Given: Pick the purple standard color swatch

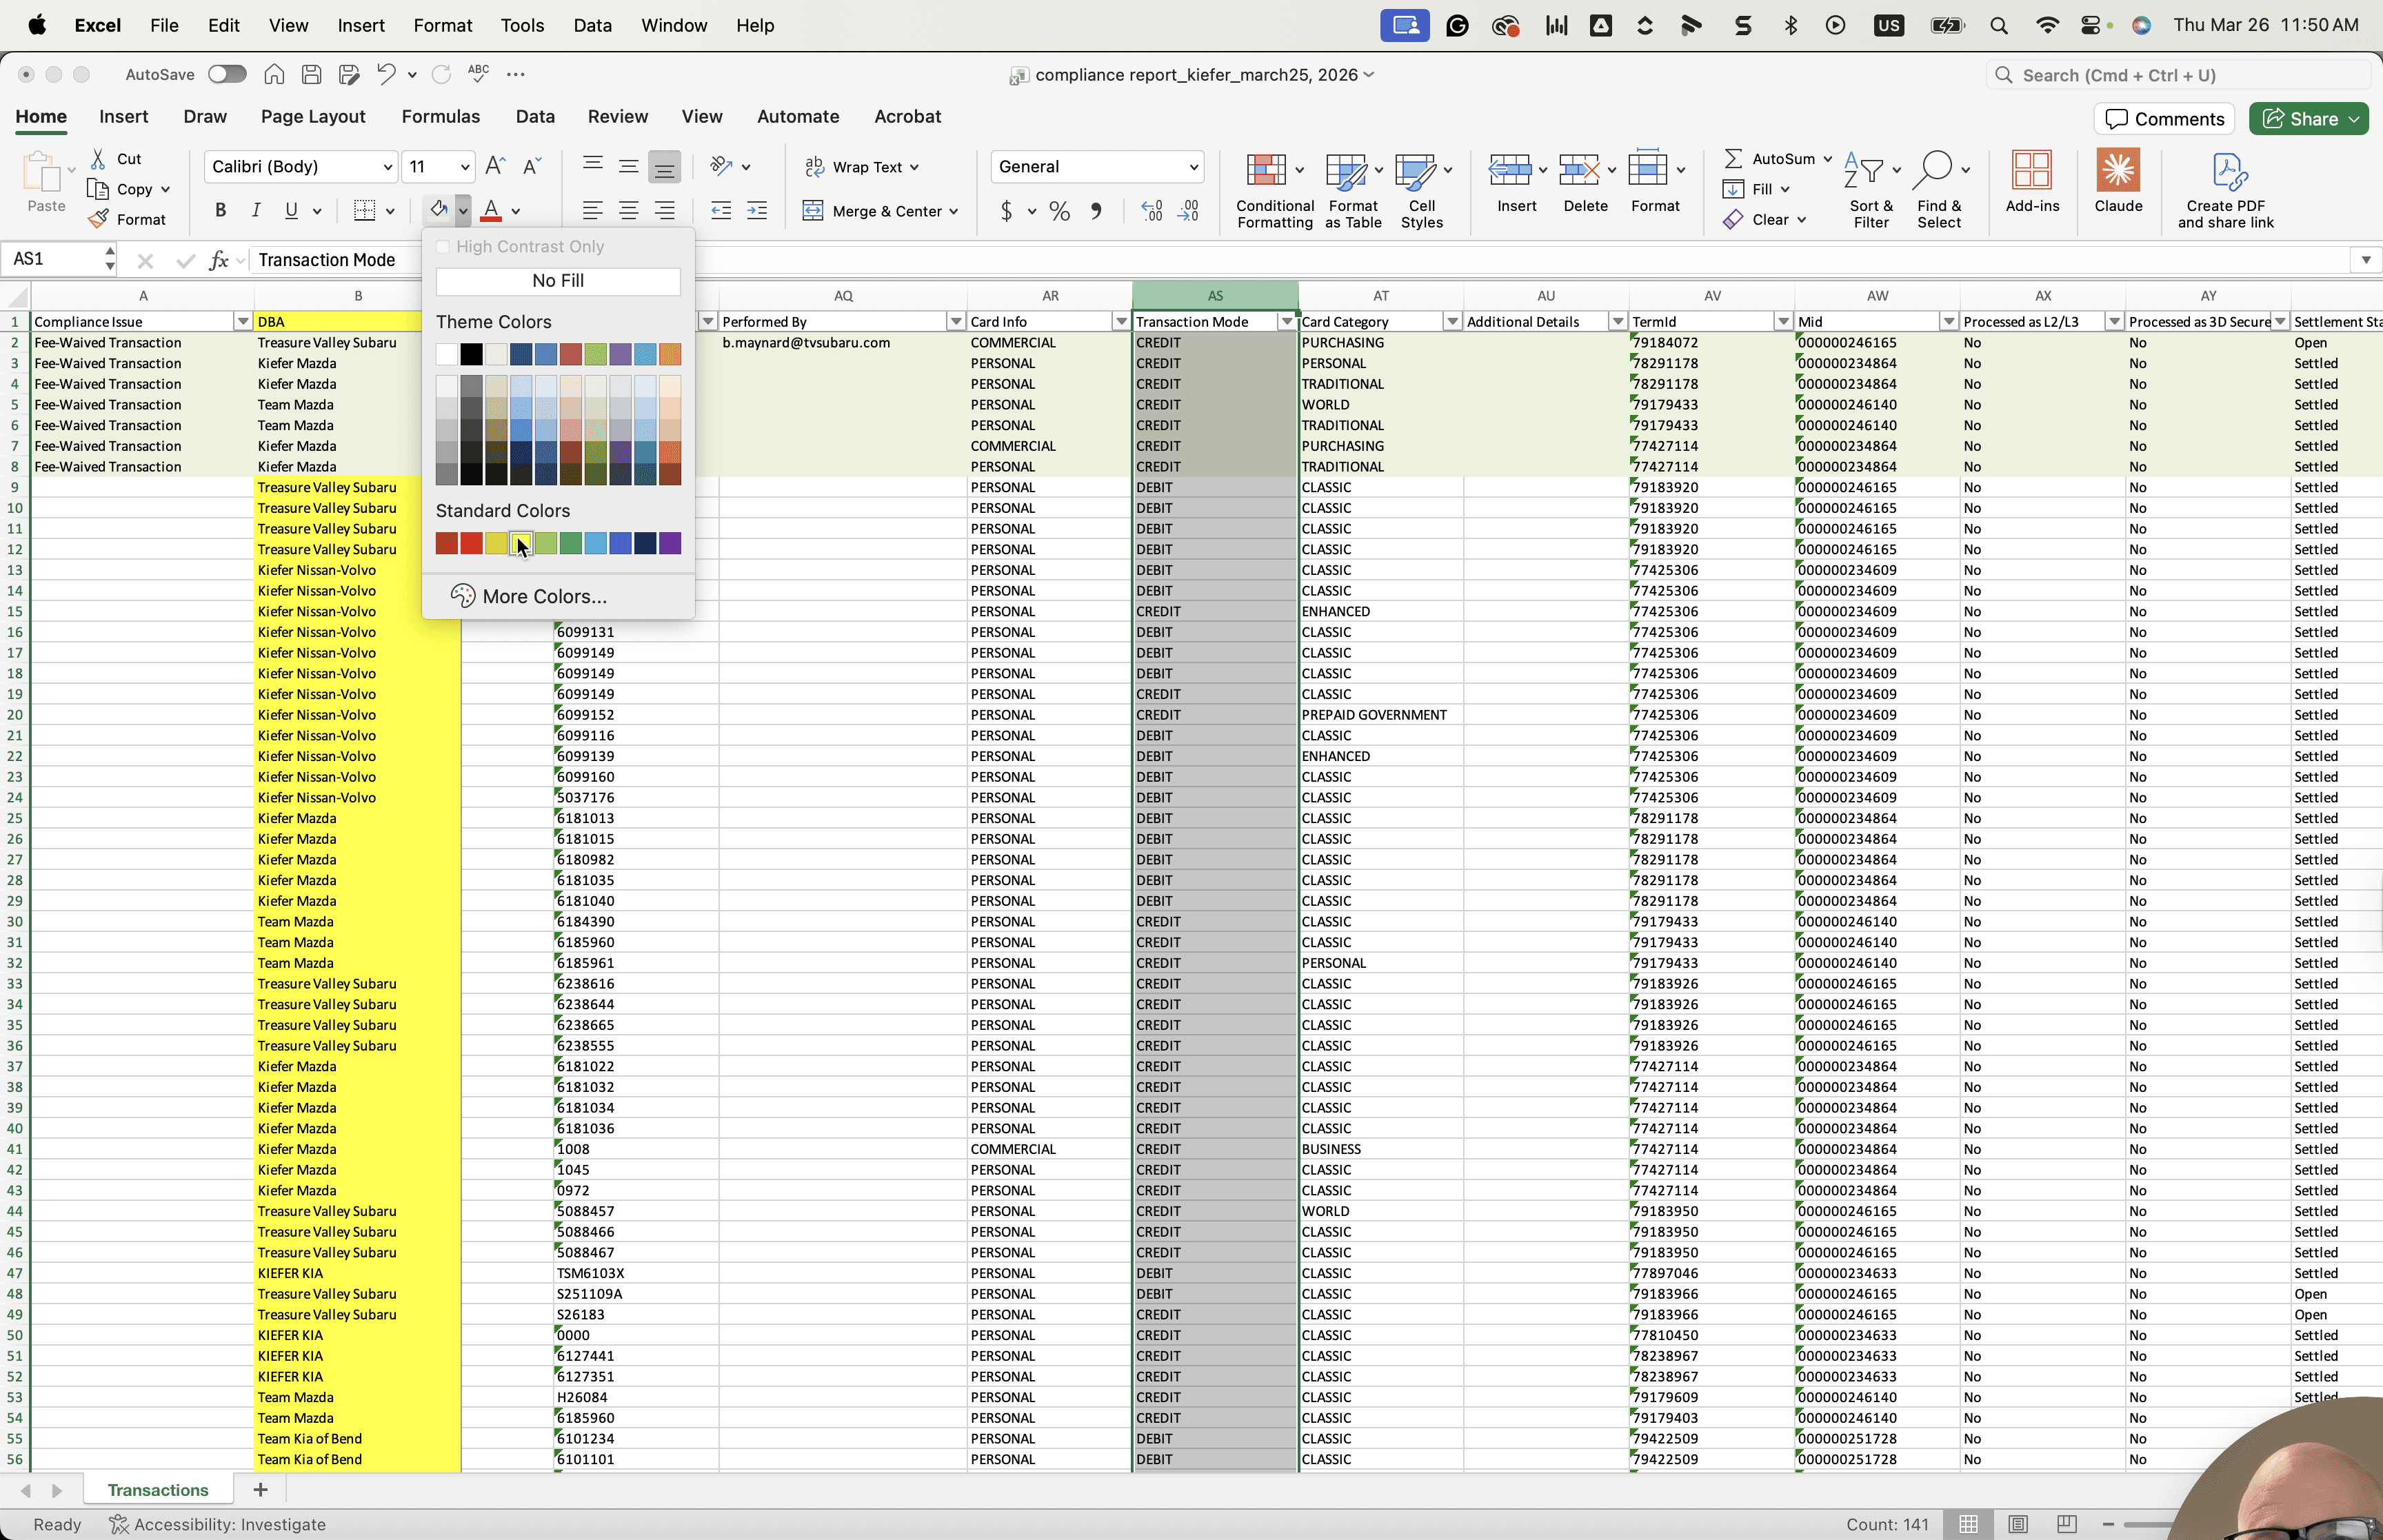Looking at the screenshot, I should pyautogui.click(x=670, y=543).
